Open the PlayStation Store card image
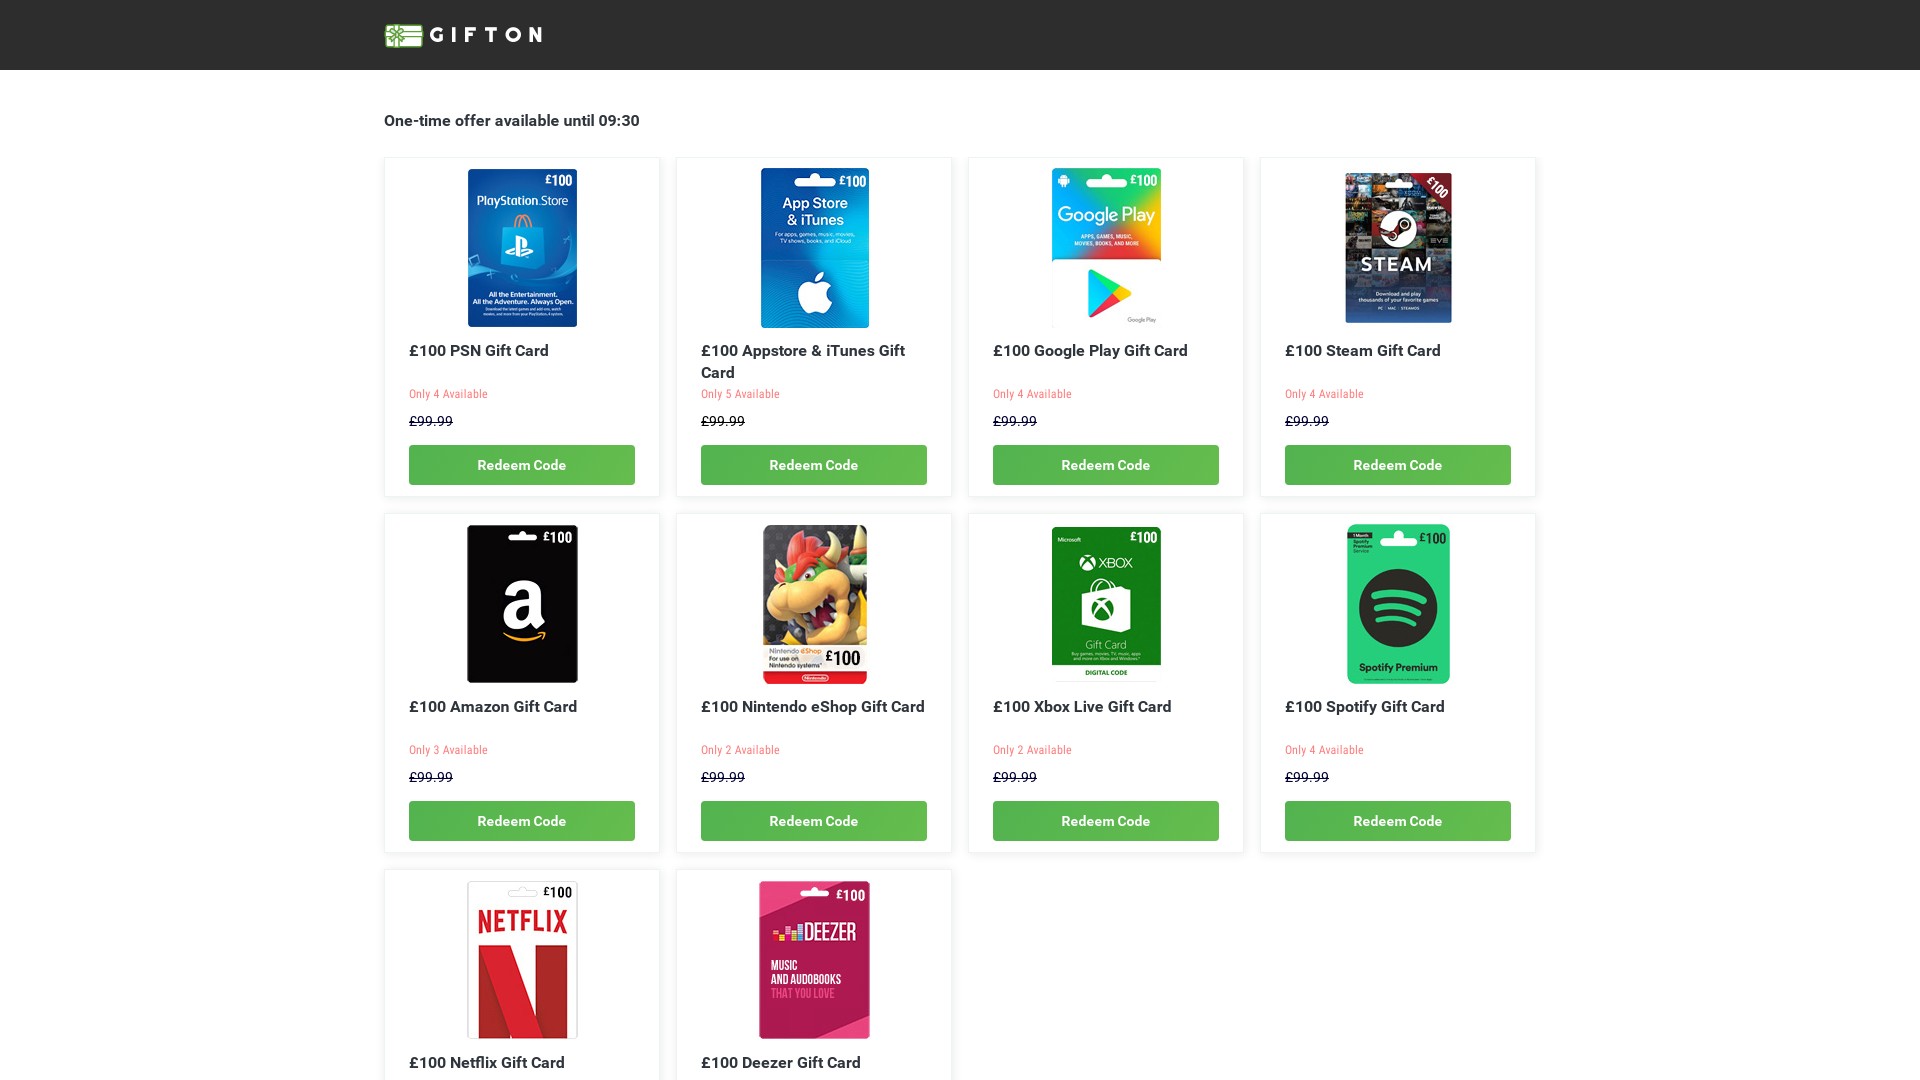 point(522,248)
